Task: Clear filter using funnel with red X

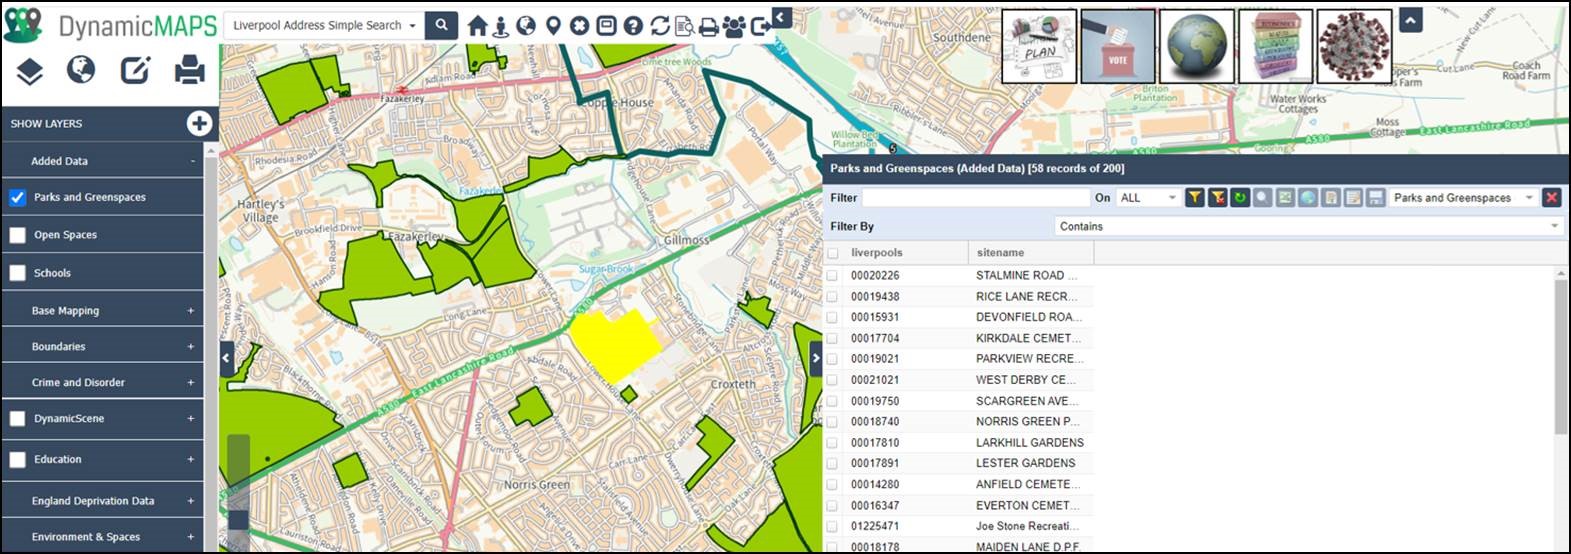Action: [x=1217, y=198]
